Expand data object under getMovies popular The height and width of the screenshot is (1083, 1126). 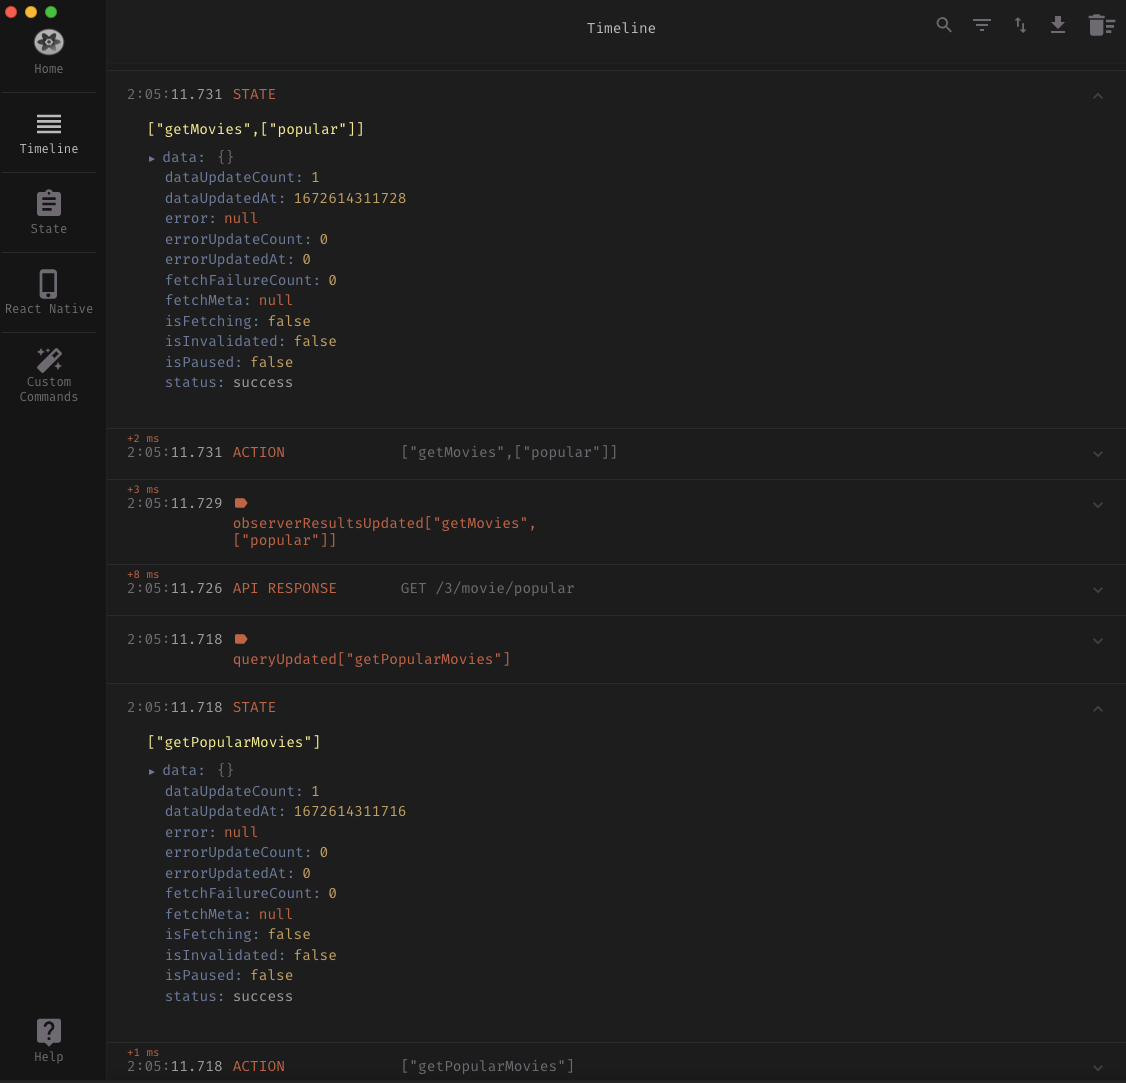click(x=152, y=158)
